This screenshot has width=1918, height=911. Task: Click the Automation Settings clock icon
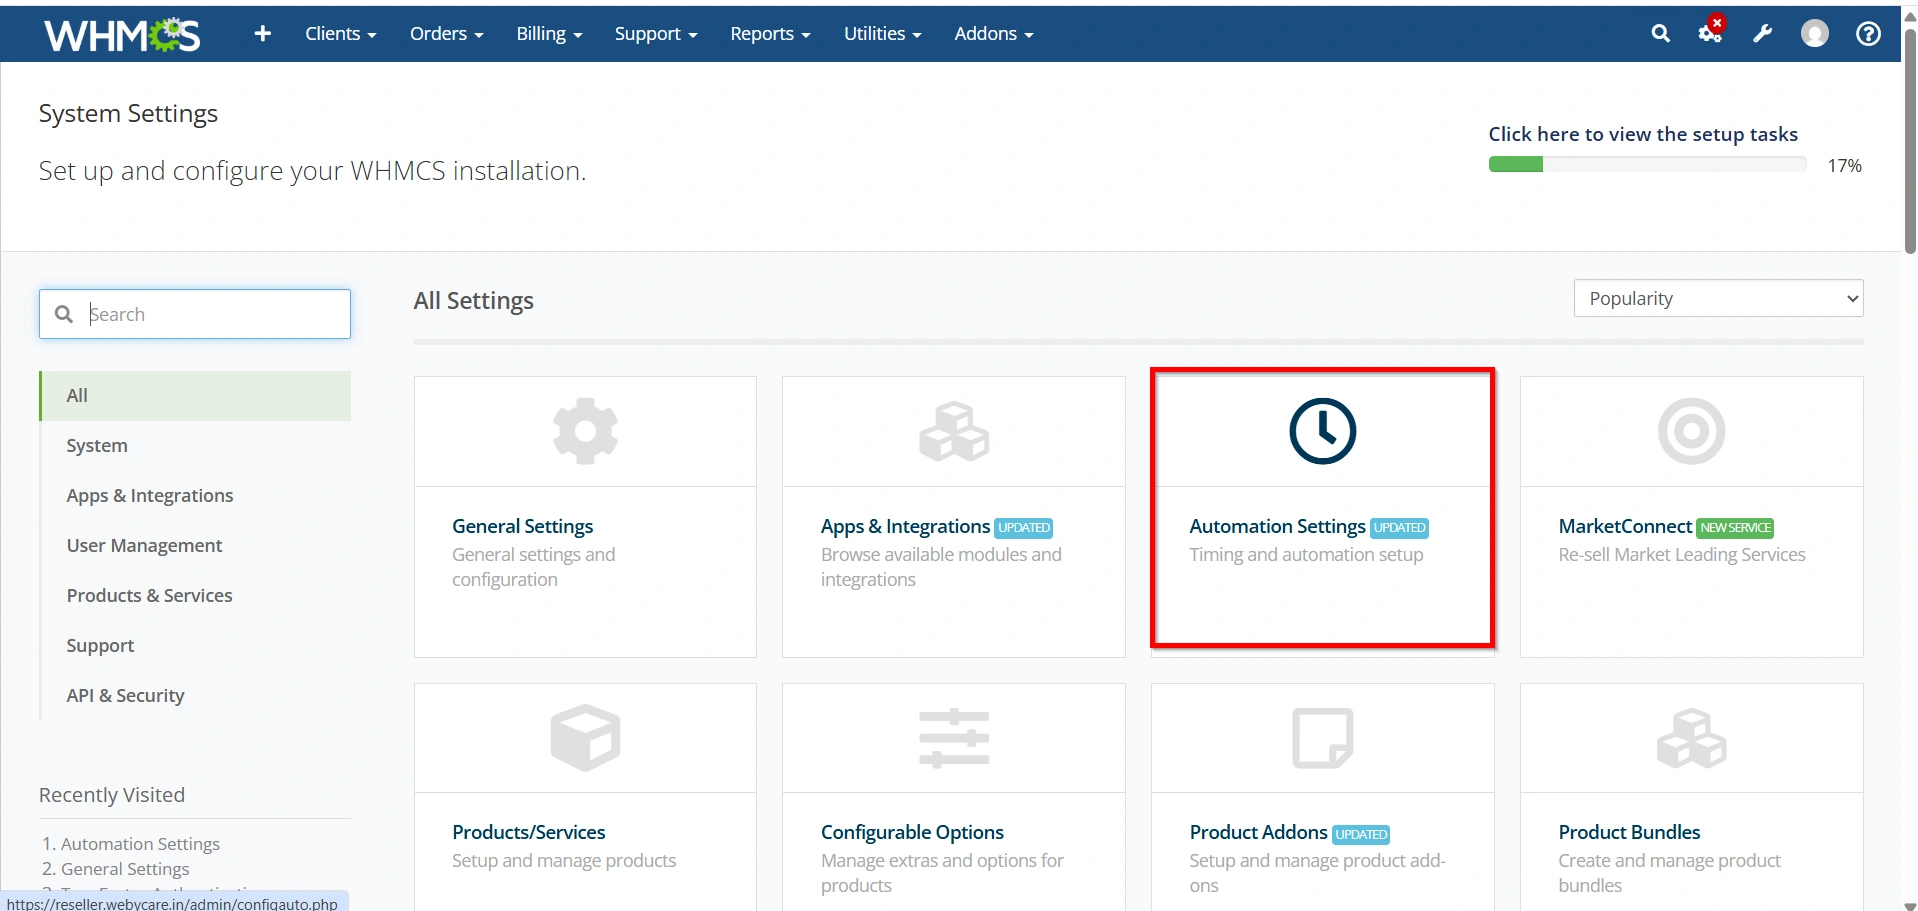[x=1322, y=431]
